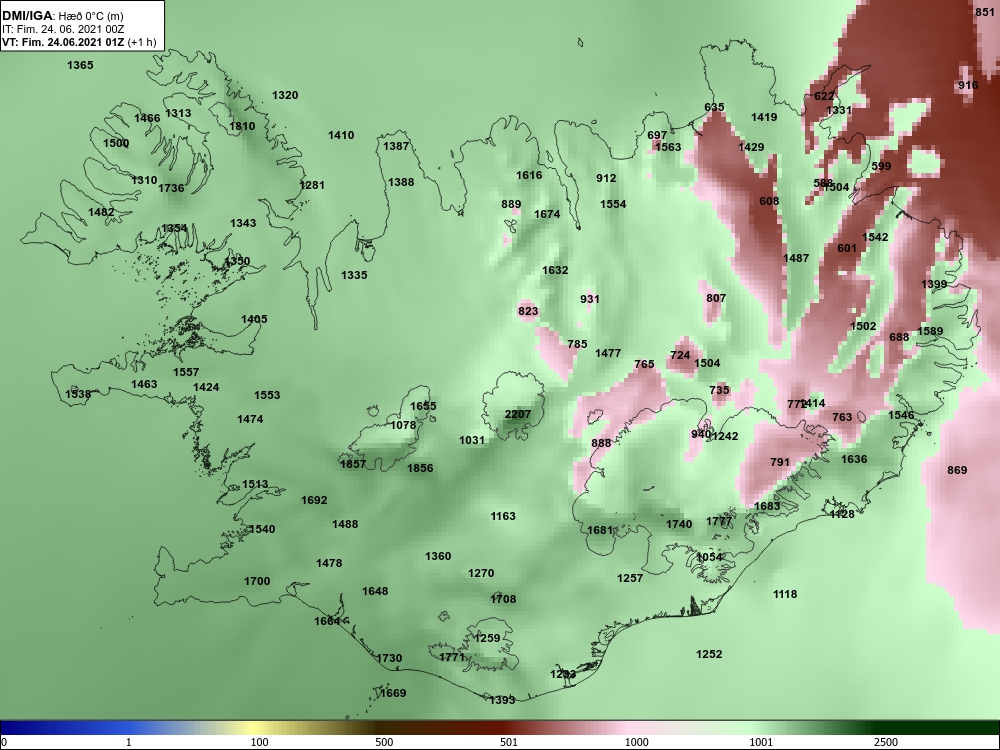This screenshot has width=1000, height=750.
Task: Click the map value 1557
Action: tap(186, 372)
